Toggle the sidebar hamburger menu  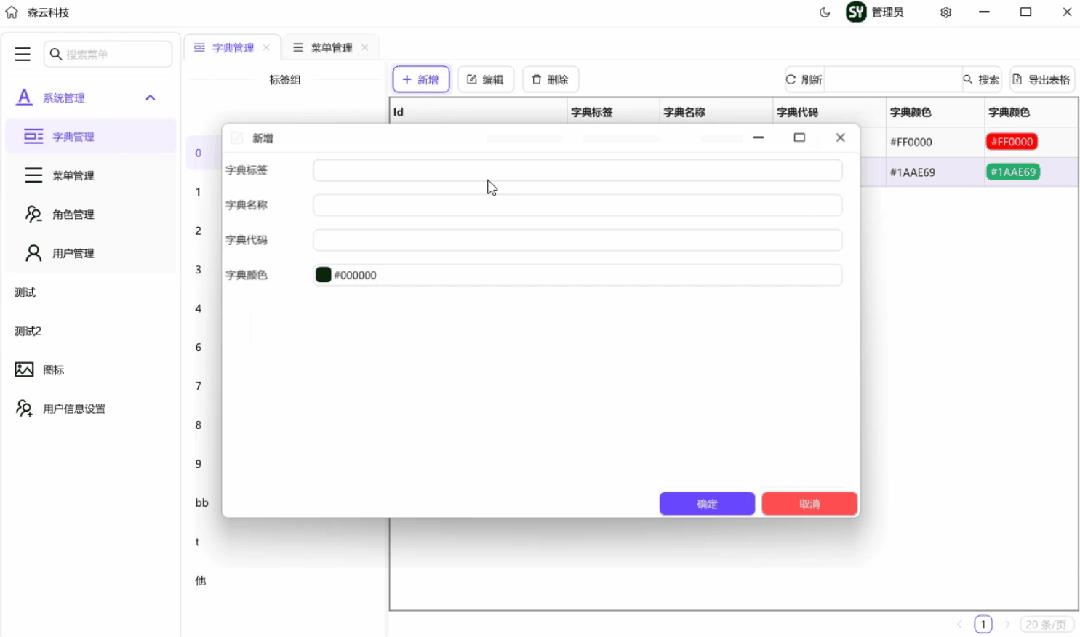(23, 53)
